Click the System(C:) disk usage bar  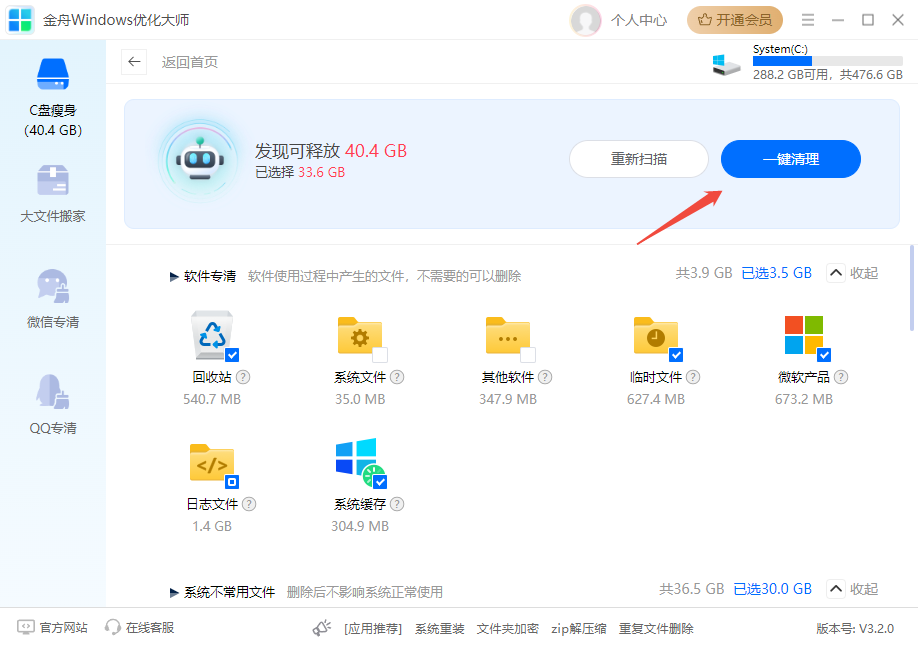click(x=828, y=61)
